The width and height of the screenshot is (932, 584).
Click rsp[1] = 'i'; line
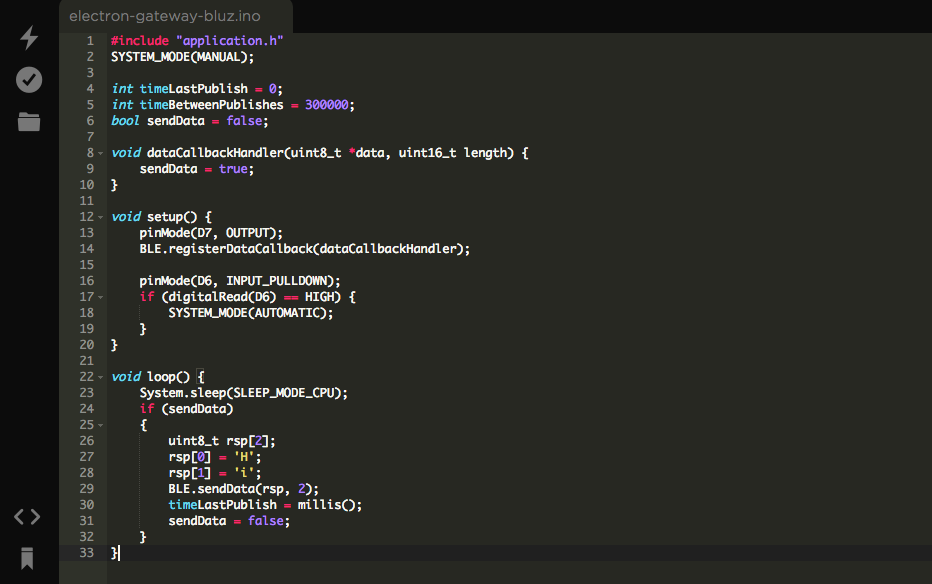215,473
